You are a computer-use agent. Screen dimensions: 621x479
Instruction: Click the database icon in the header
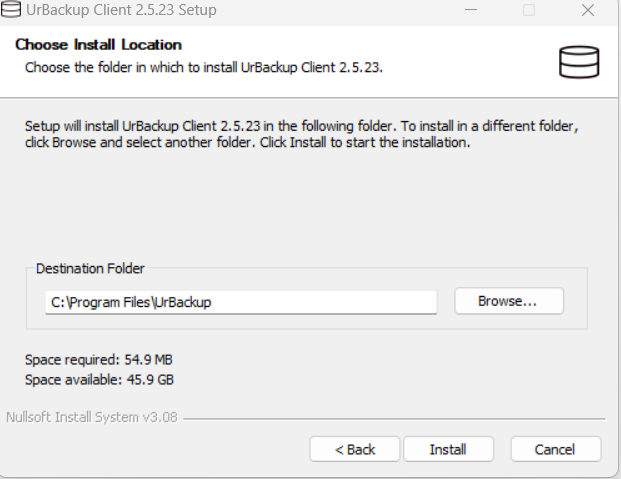coord(579,62)
